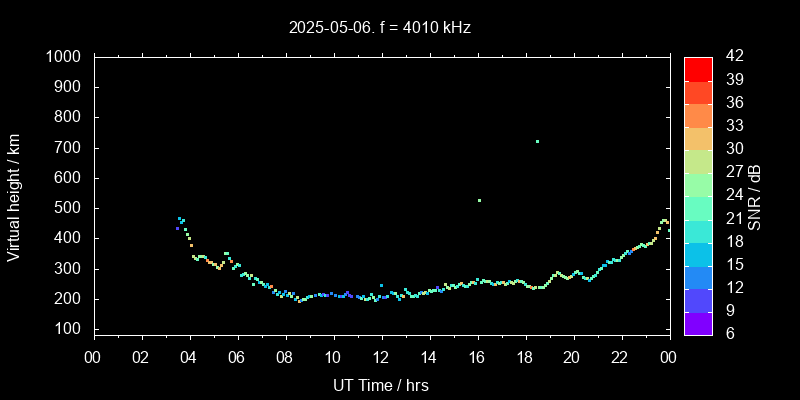Click the 'UT Time / hrs' axis label
Image resolution: width=800 pixels, height=400 pixels.
click(380, 385)
